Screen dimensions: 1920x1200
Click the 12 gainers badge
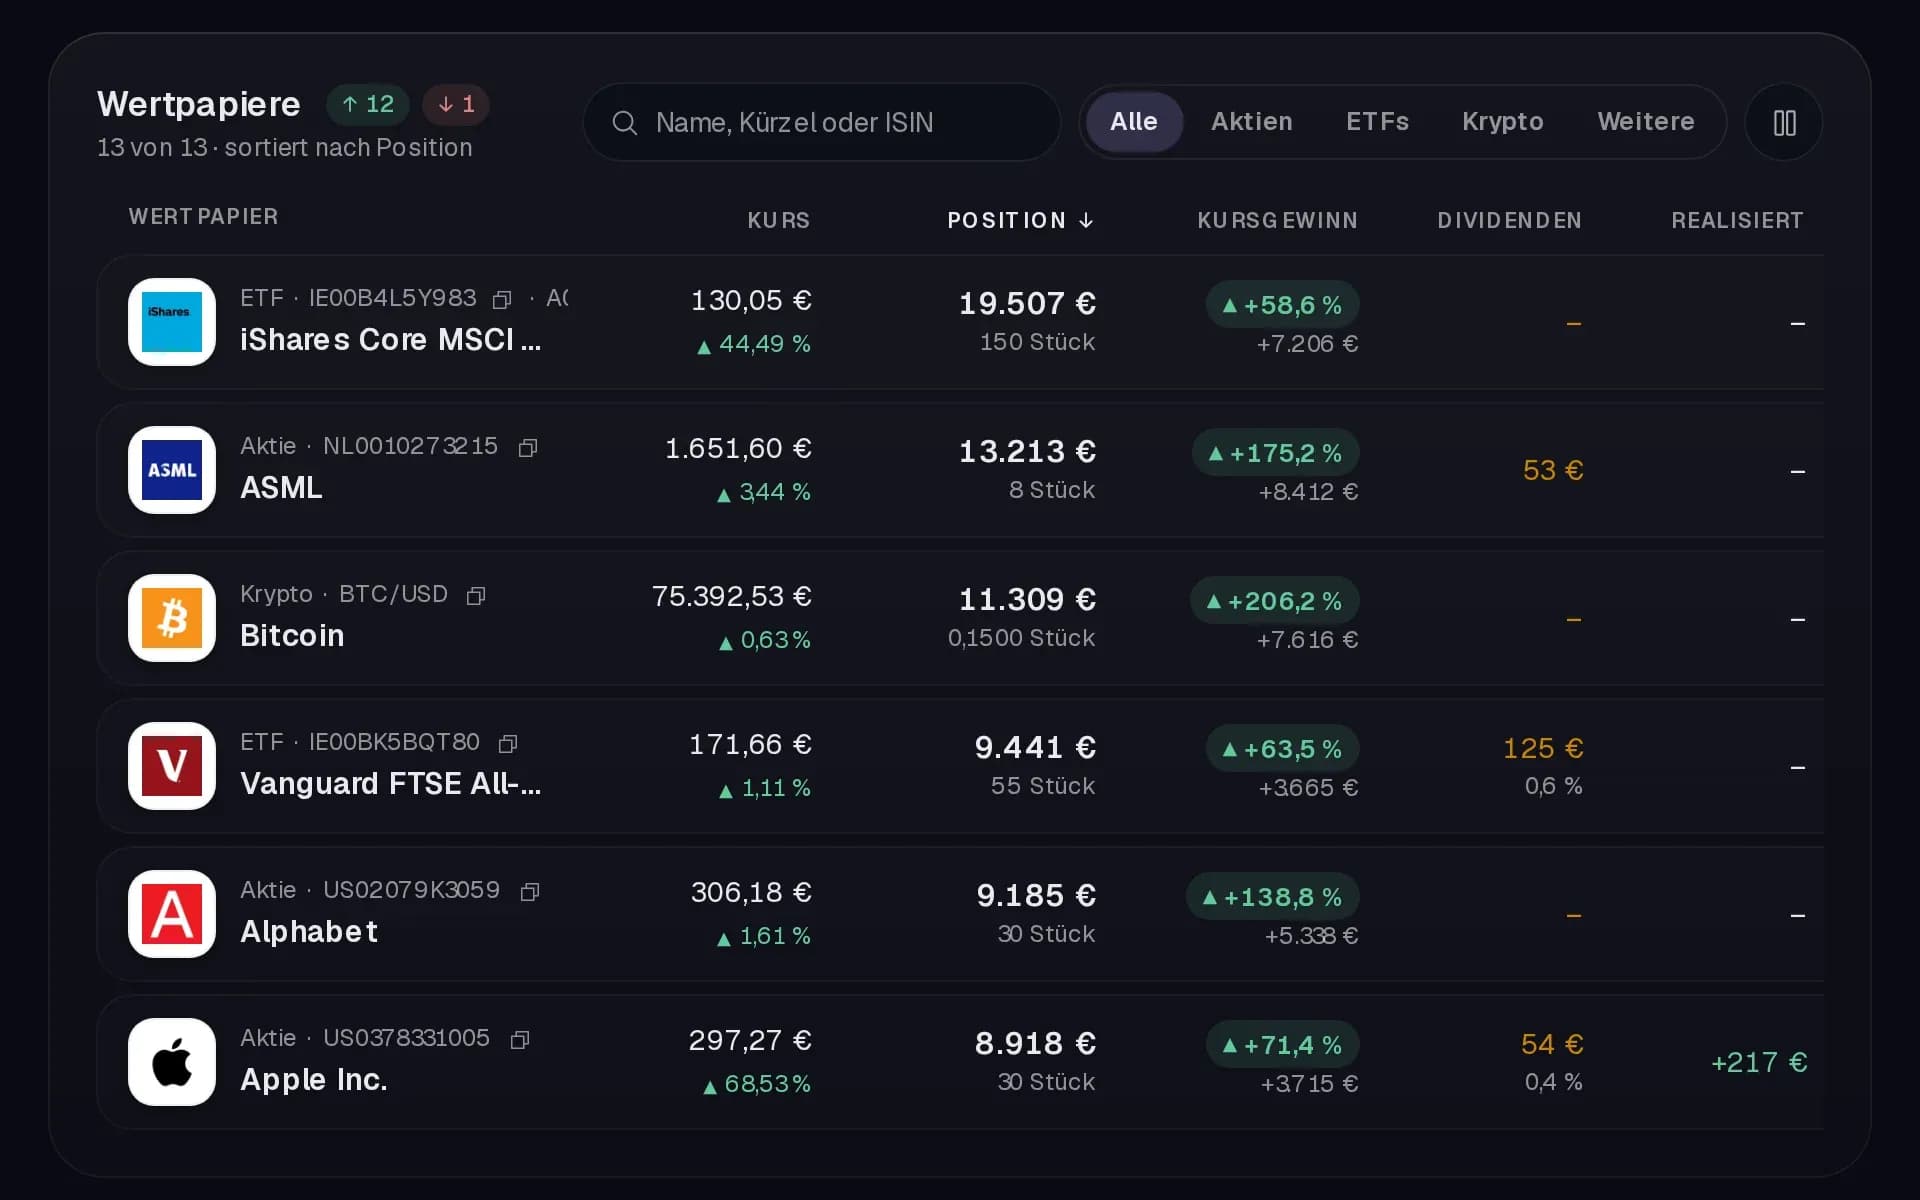368,104
